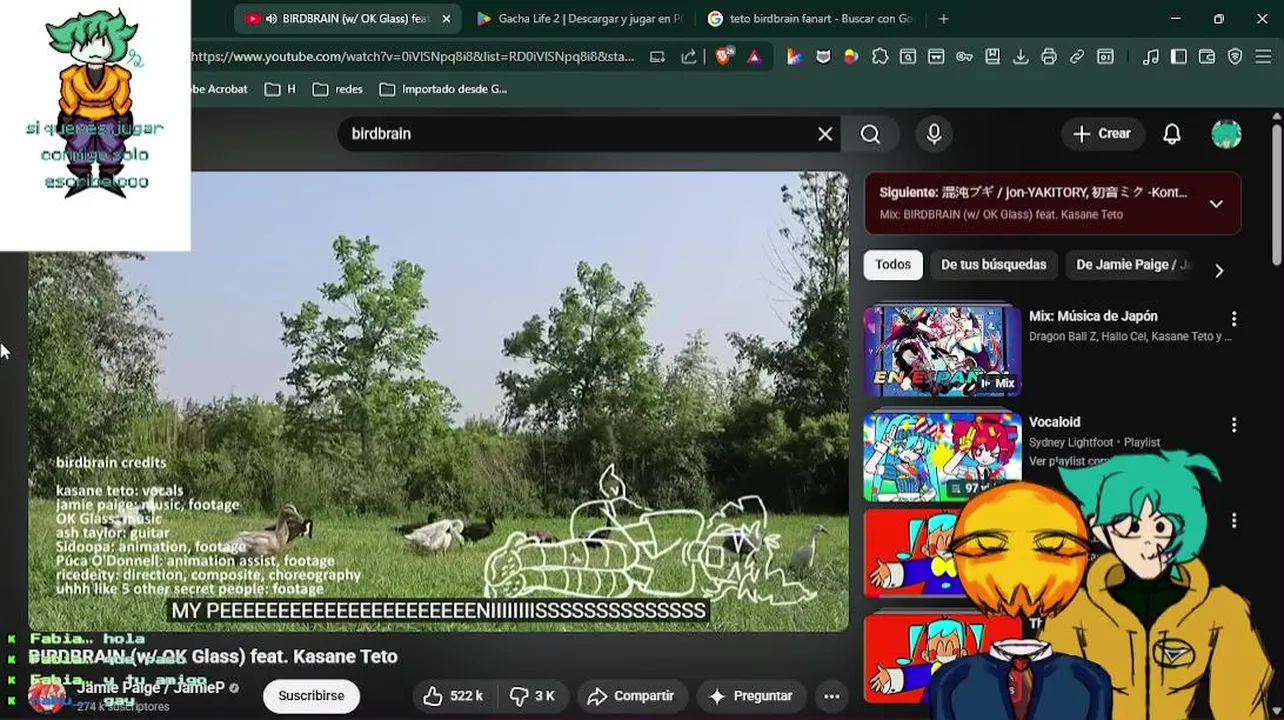Click the video player showing ducks

[x=438, y=402]
